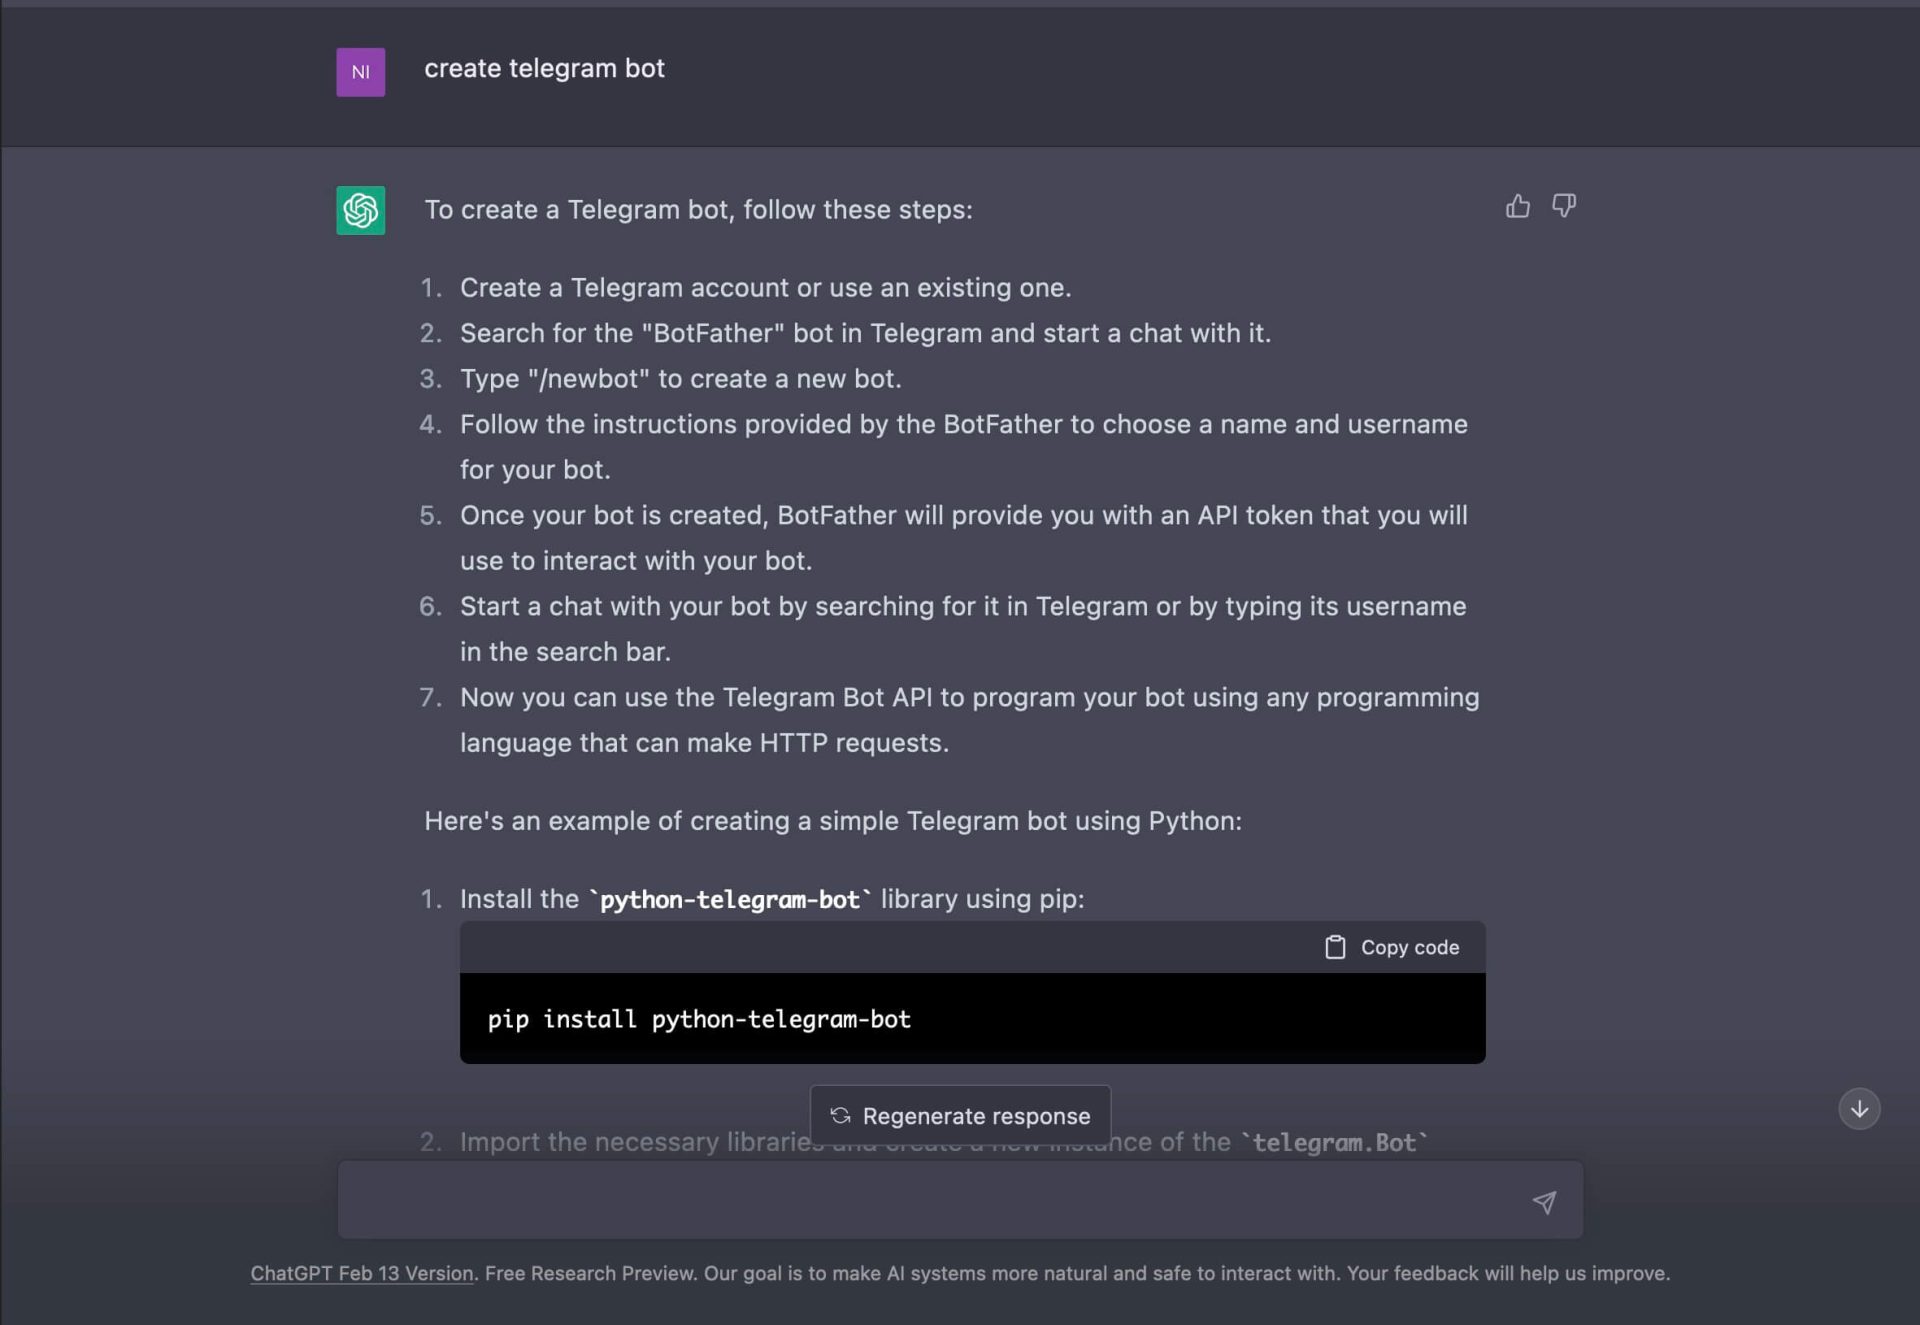Click the thumbs up feedback icon
The width and height of the screenshot is (1920, 1325).
[1517, 206]
